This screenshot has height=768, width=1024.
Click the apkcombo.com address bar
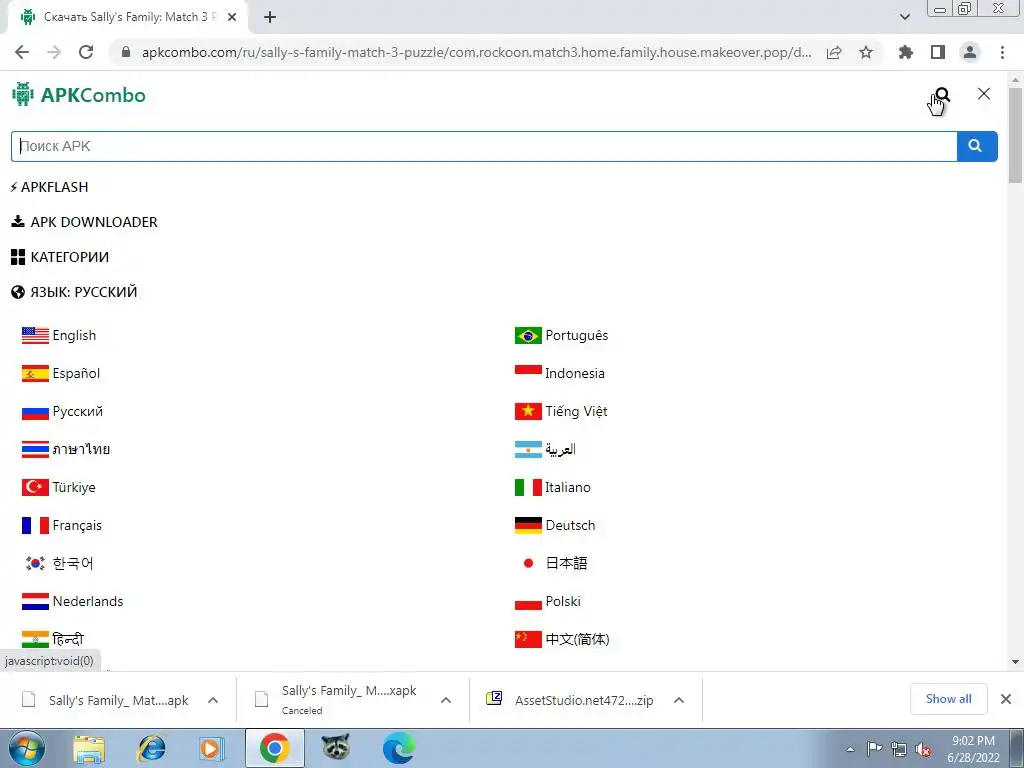coord(477,52)
